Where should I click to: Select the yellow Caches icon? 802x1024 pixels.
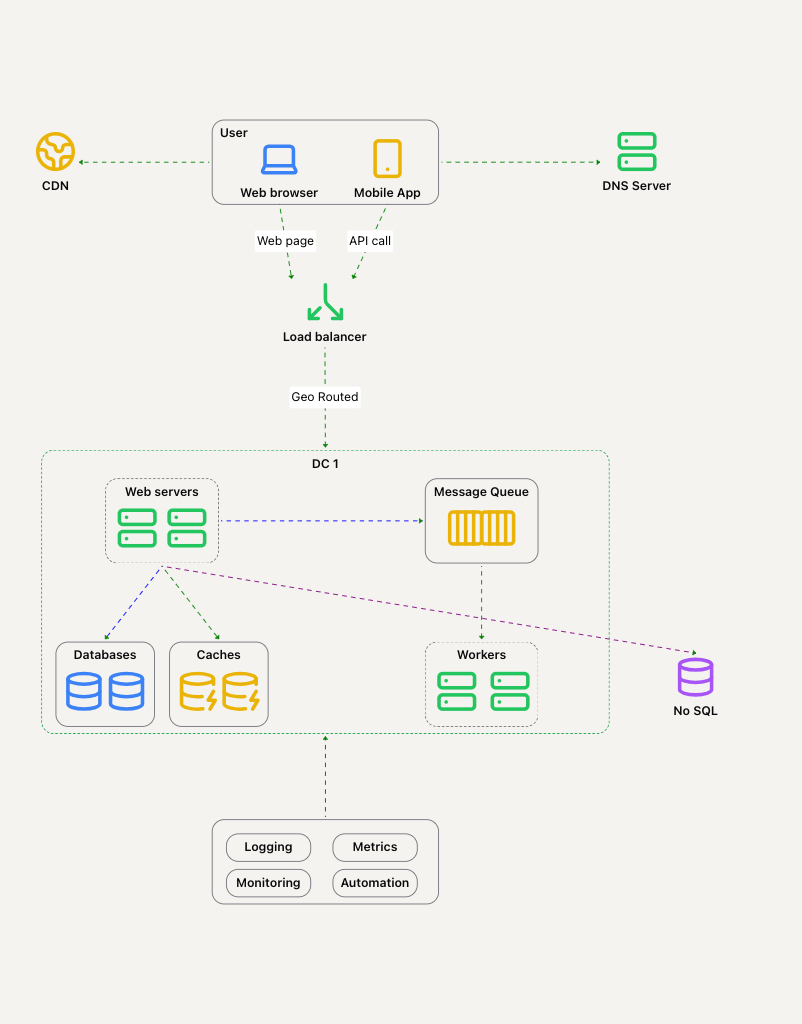[219, 691]
